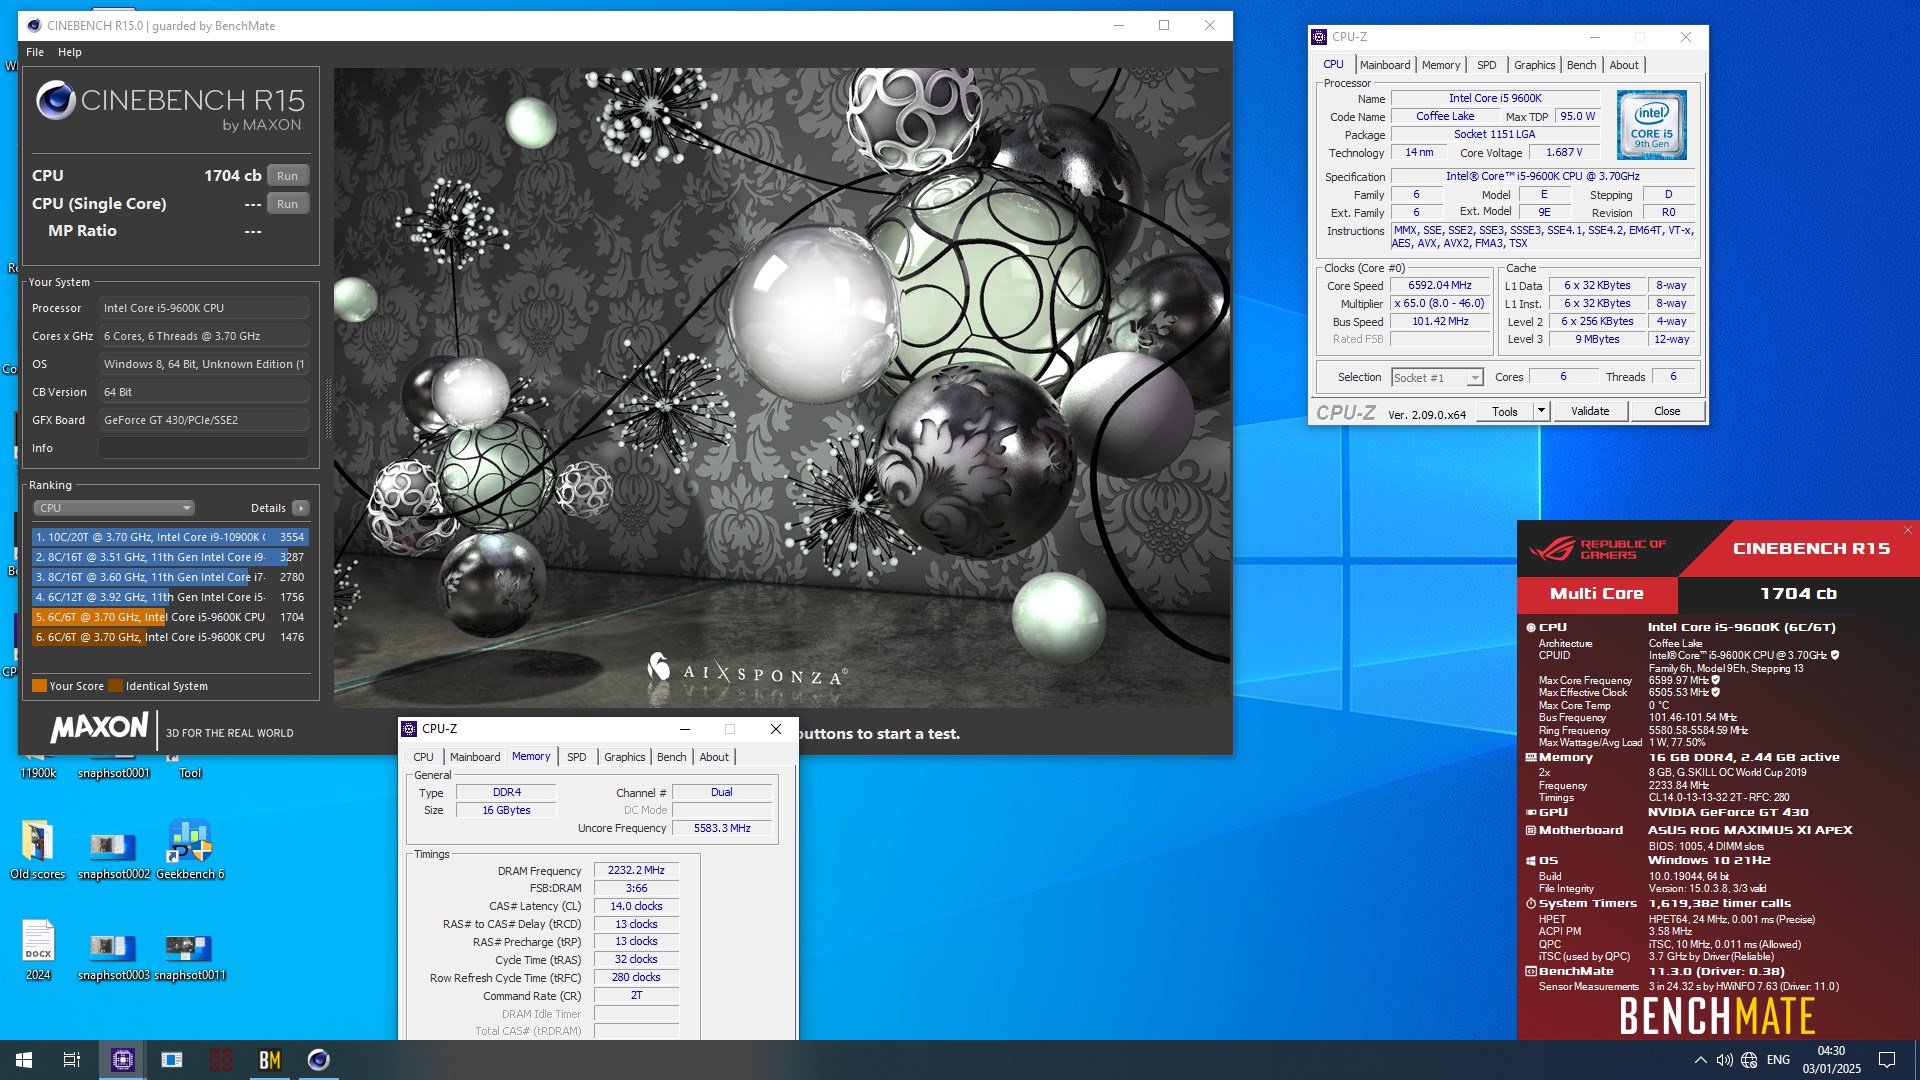Open the CPU ranking dropdown in Cinebench
Viewport: 1920px width, 1080px height.
[113, 508]
